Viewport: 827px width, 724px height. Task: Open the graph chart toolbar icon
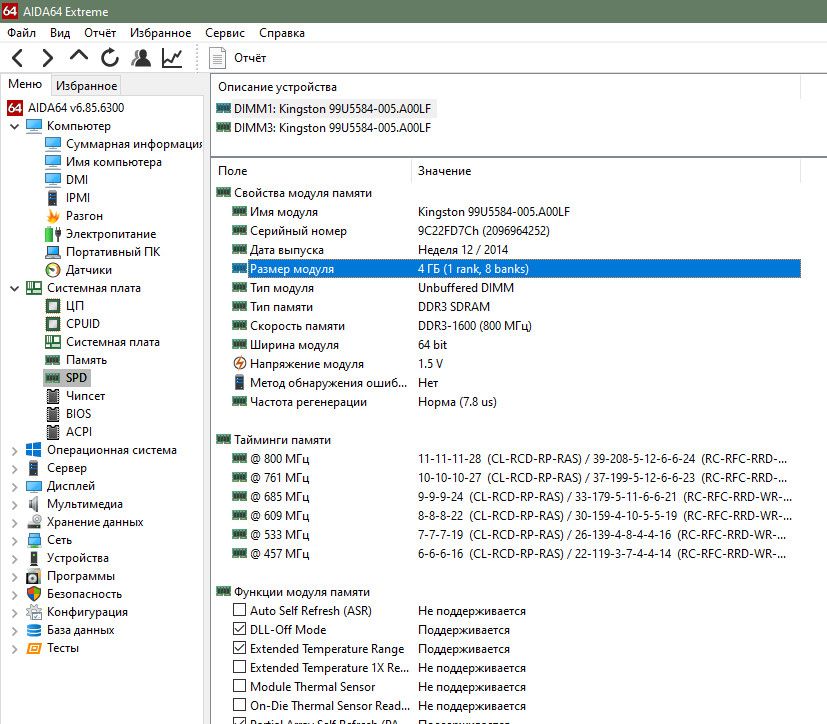[172, 57]
